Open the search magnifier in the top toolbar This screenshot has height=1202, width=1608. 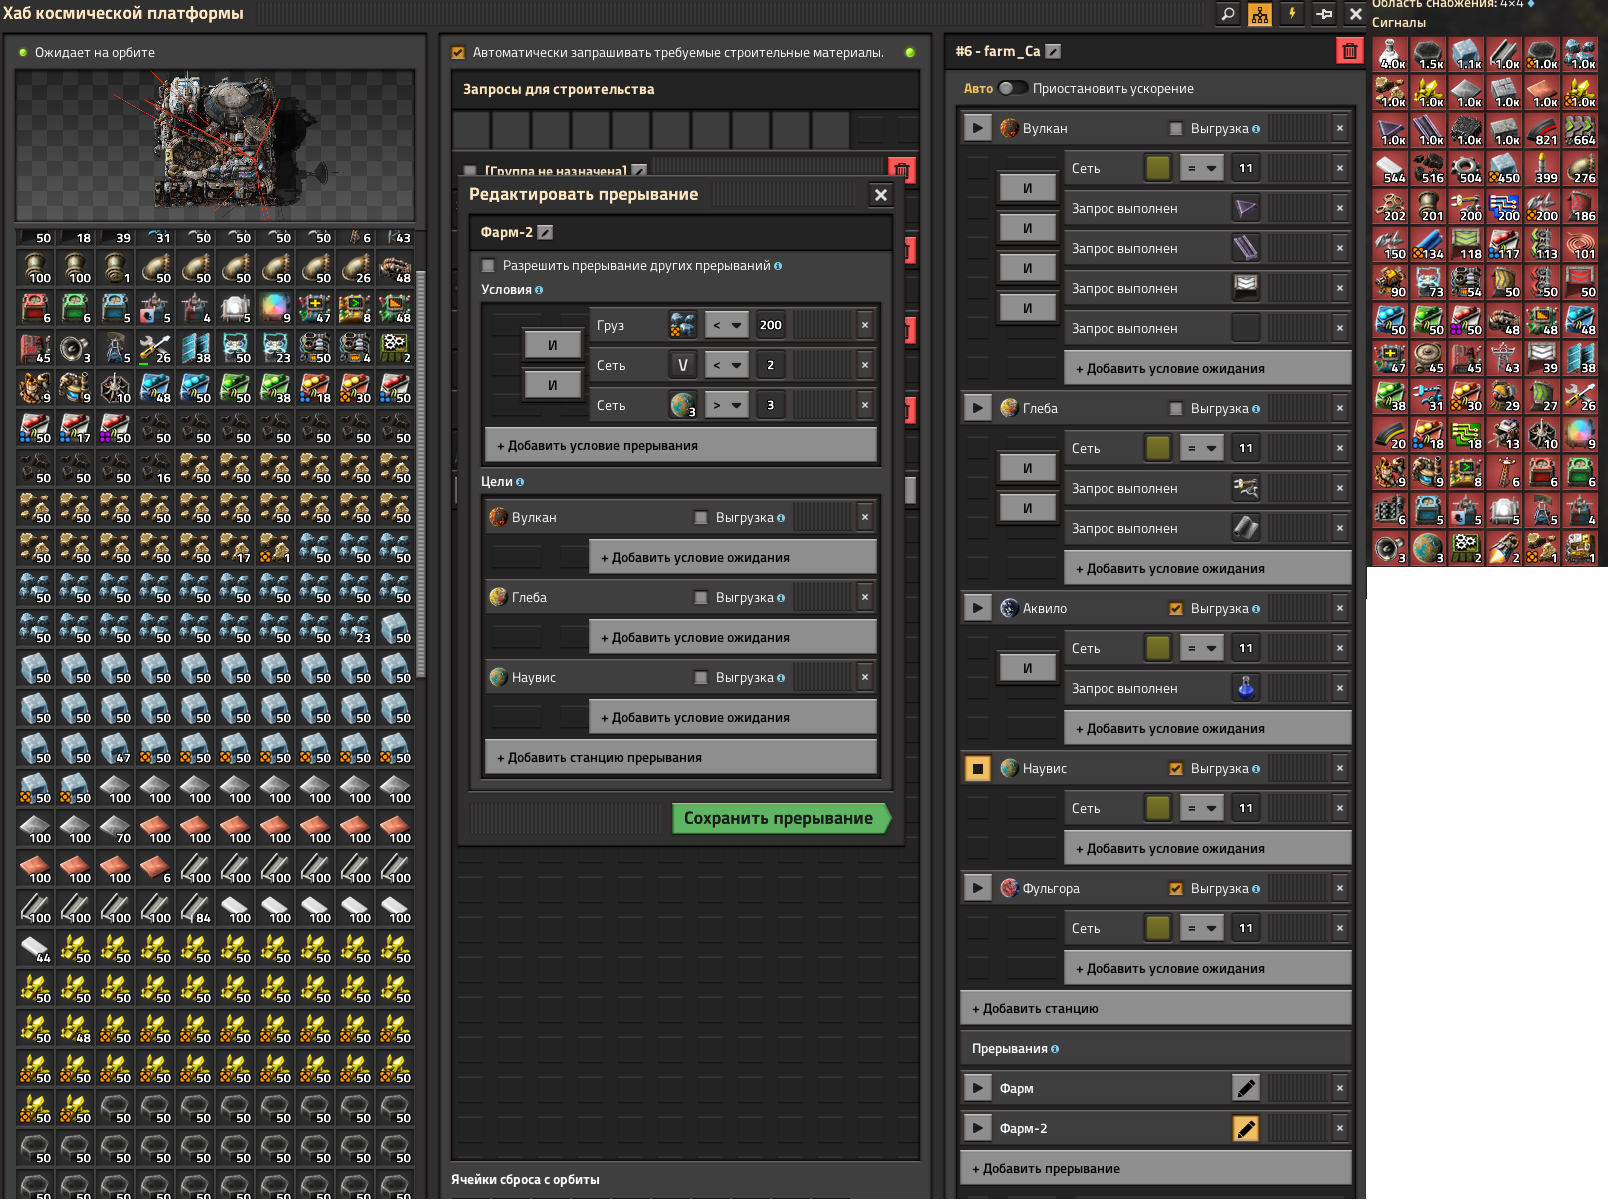pyautogui.click(x=1228, y=14)
